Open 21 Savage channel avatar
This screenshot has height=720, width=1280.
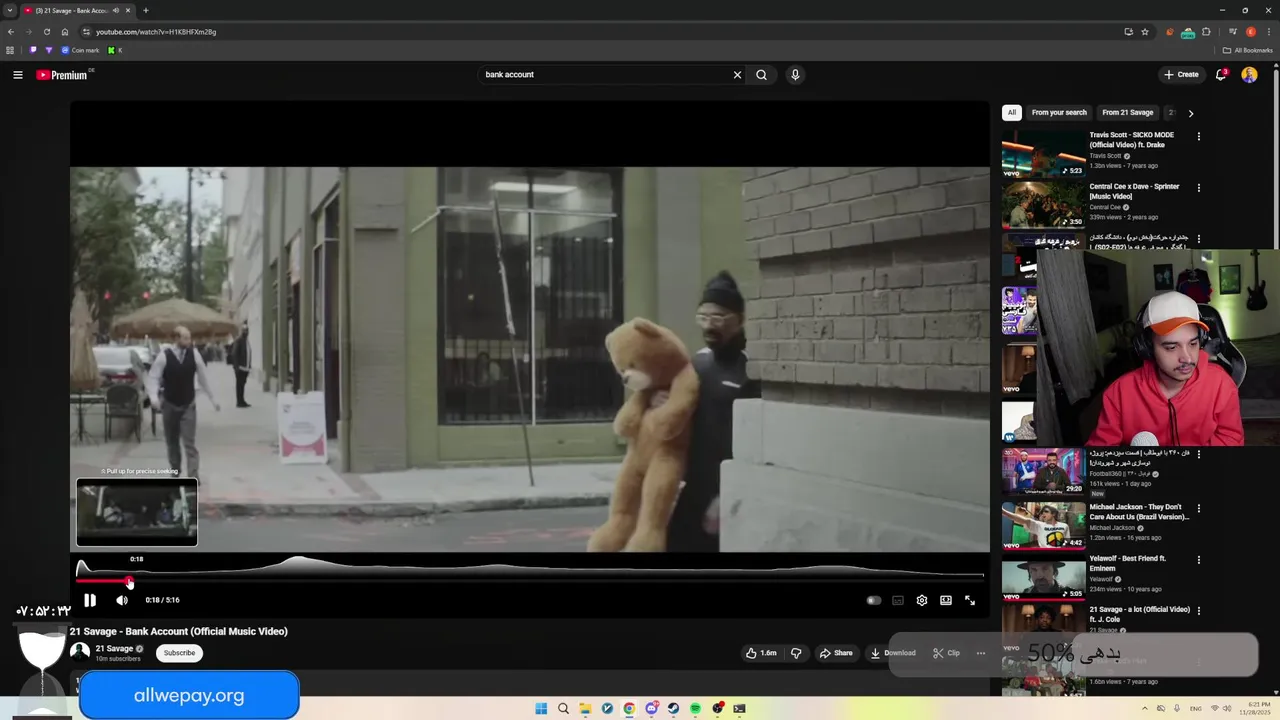point(80,652)
